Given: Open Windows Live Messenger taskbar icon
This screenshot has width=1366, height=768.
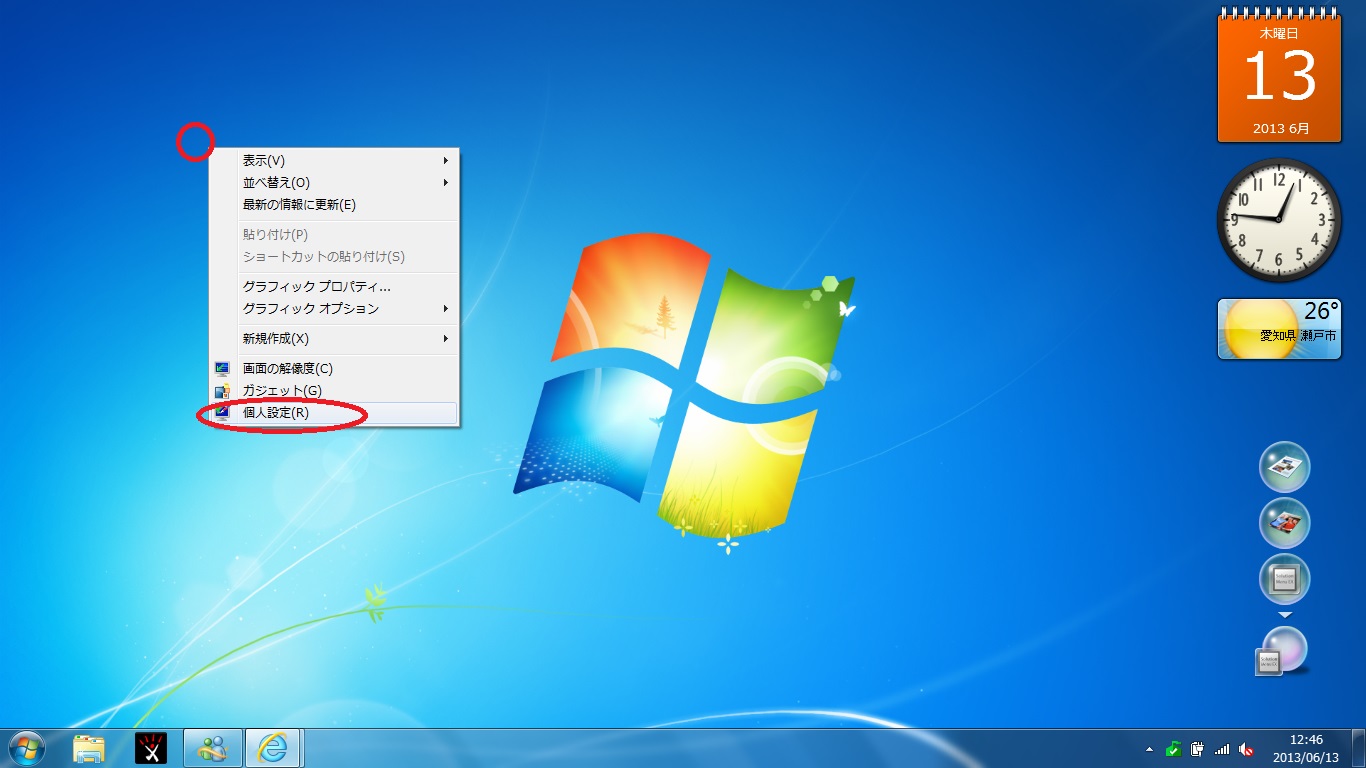Looking at the screenshot, I should 213,748.
